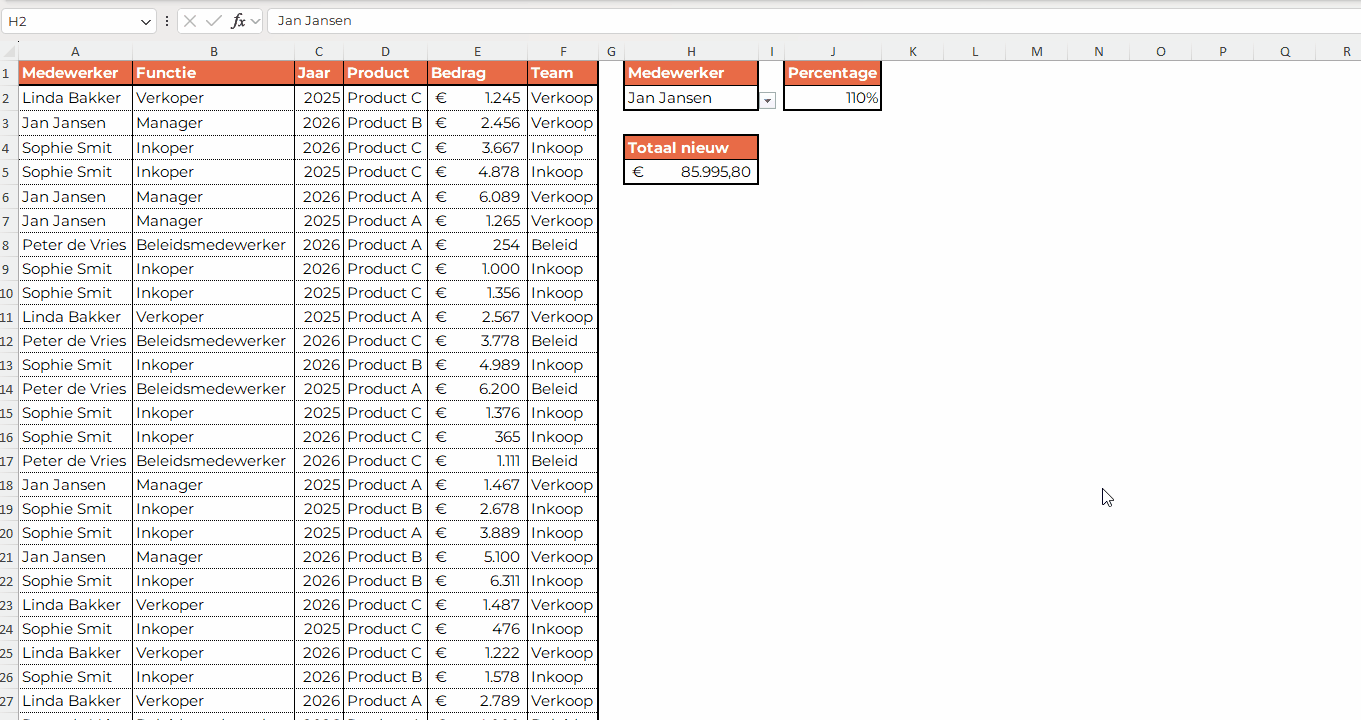Select the Medewerker header cell in column H
Image resolution: width=1361 pixels, height=720 pixels.
691,73
